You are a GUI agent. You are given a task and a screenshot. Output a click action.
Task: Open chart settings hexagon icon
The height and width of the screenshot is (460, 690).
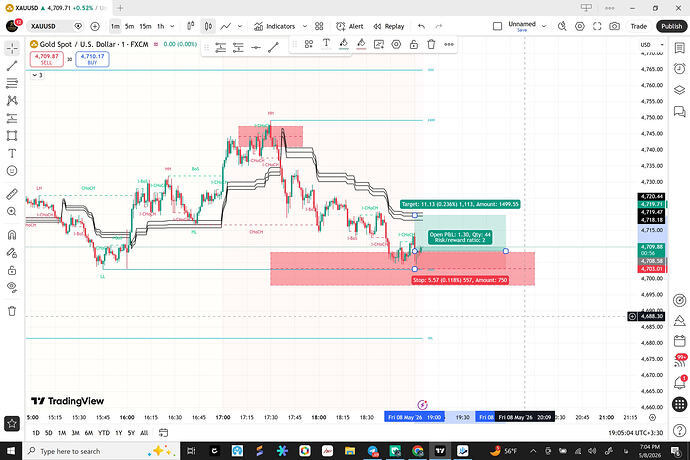[x=580, y=26]
